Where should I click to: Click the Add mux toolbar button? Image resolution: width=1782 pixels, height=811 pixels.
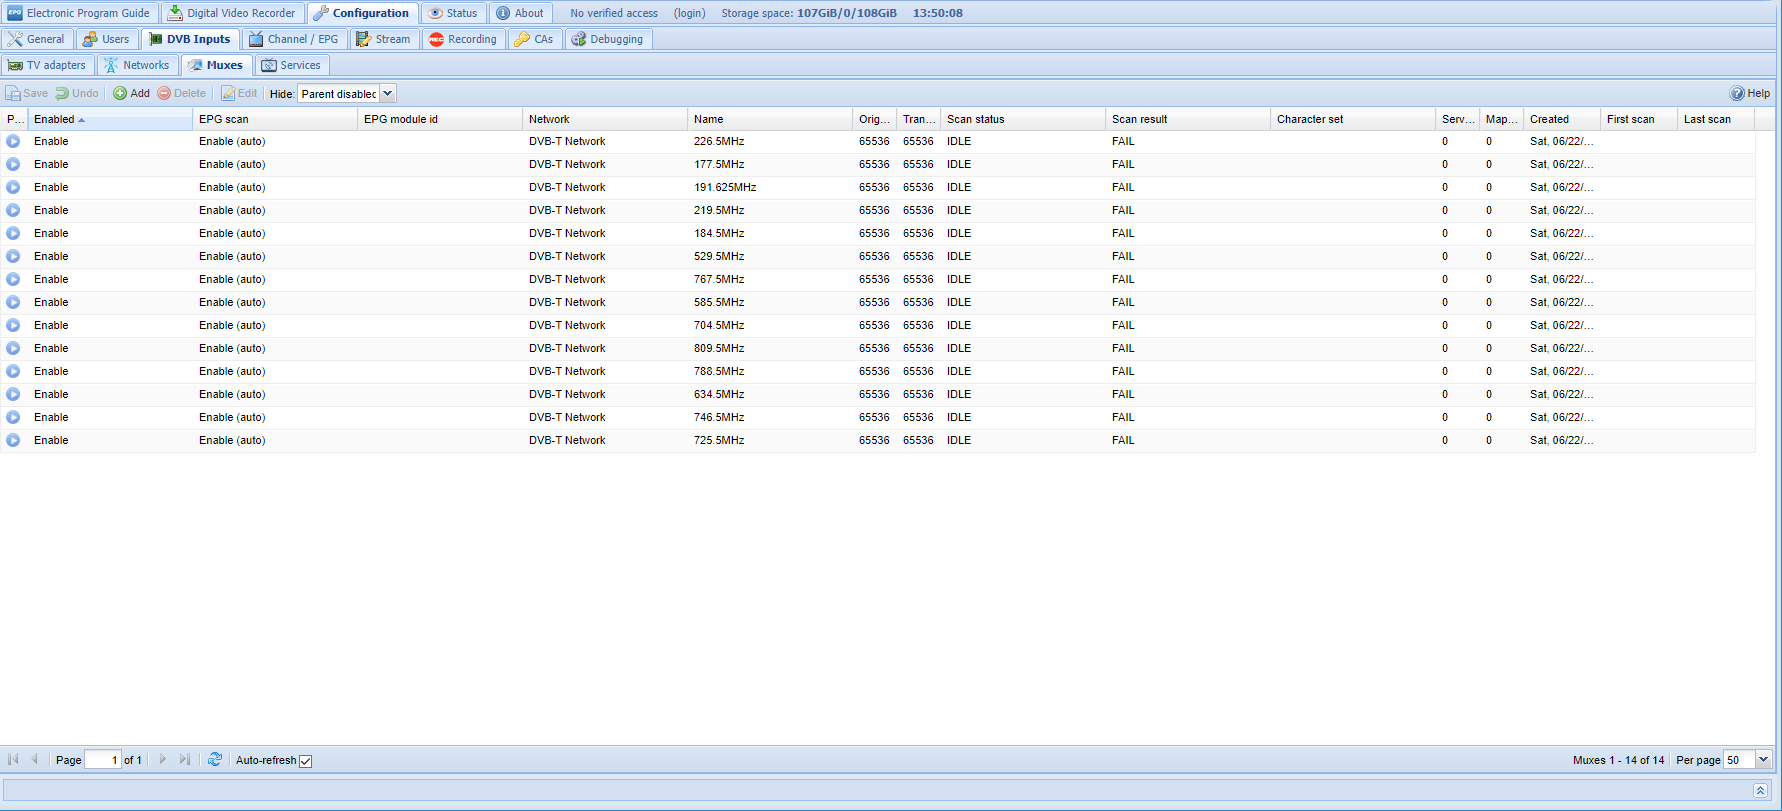[131, 93]
